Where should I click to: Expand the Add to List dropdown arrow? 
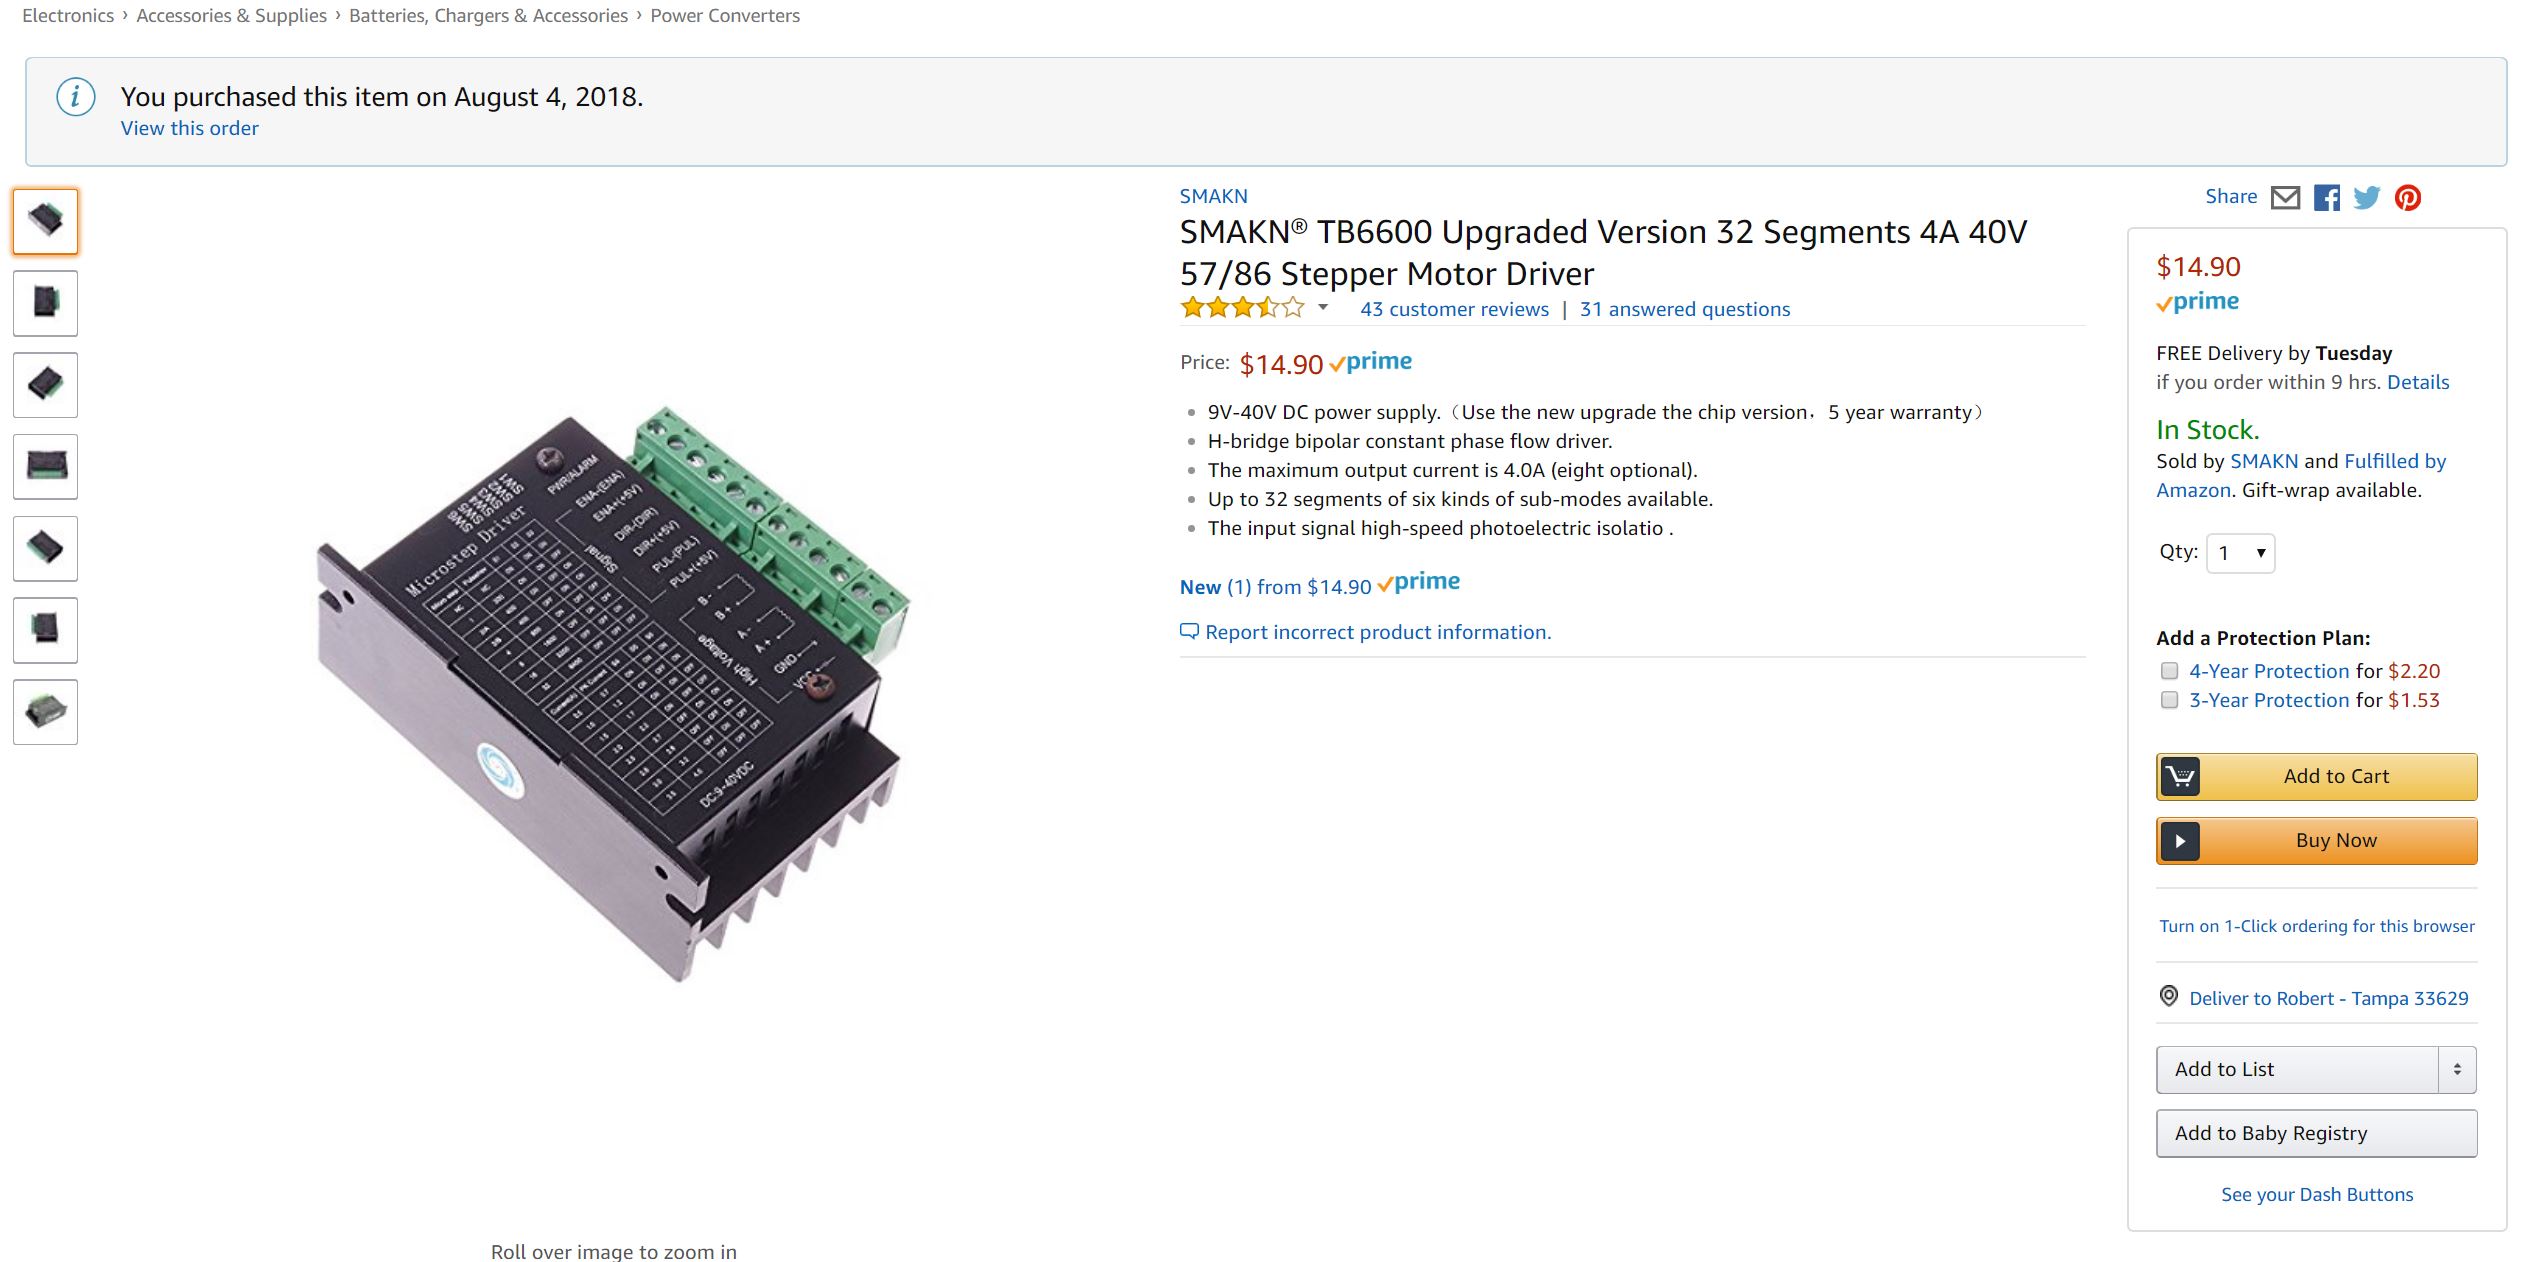point(2457,1069)
